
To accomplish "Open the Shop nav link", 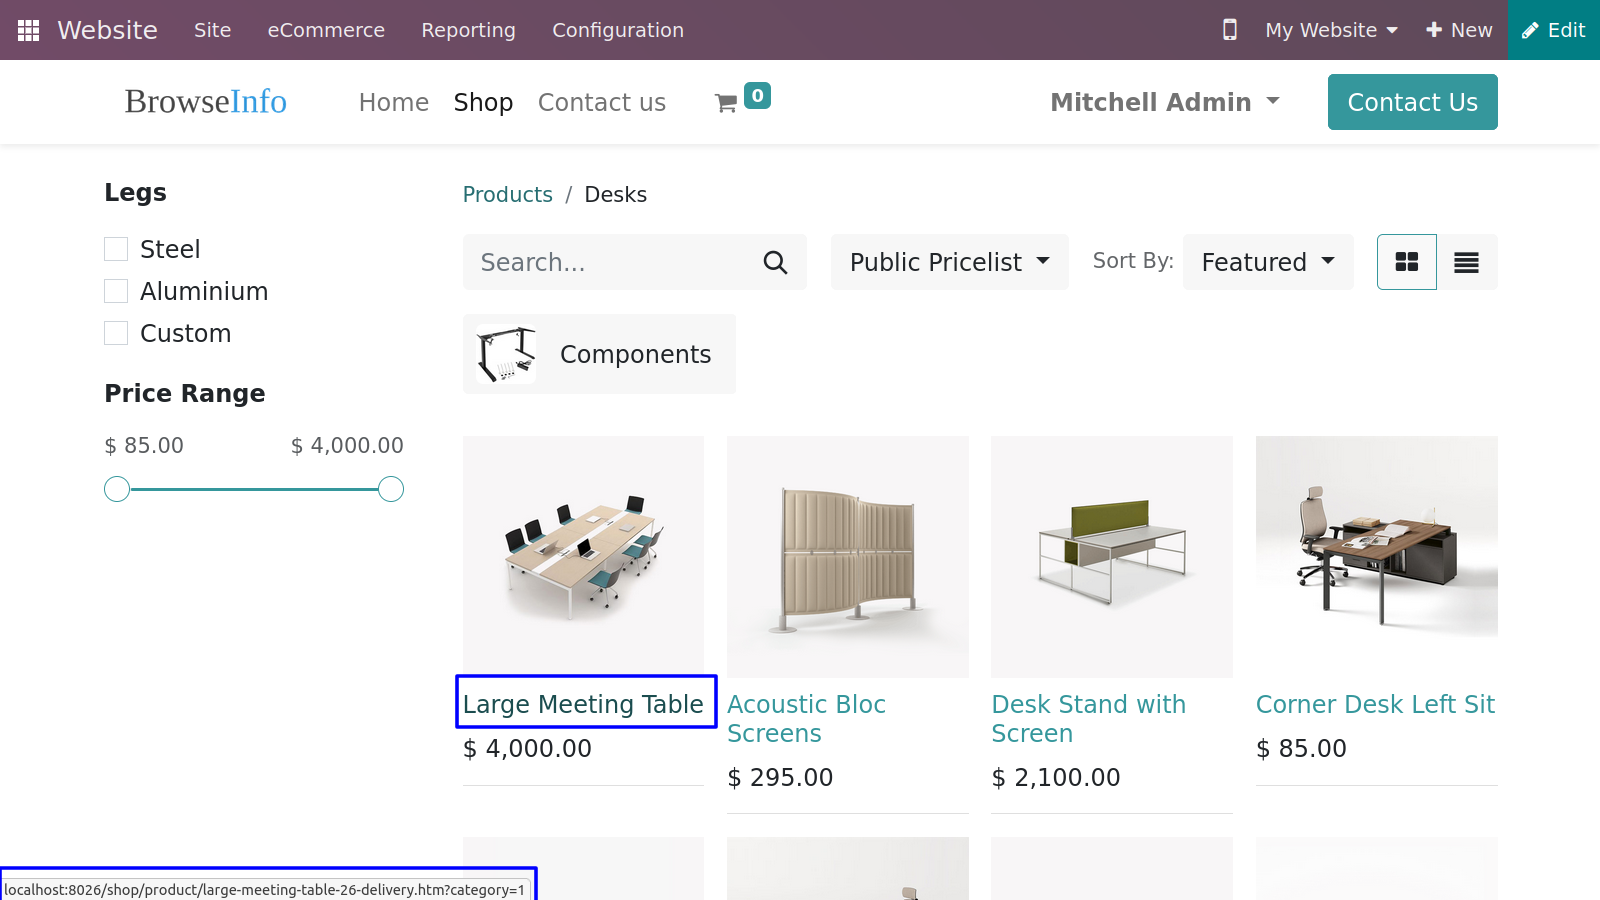I will pyautogui.click(x=483, y=102).
